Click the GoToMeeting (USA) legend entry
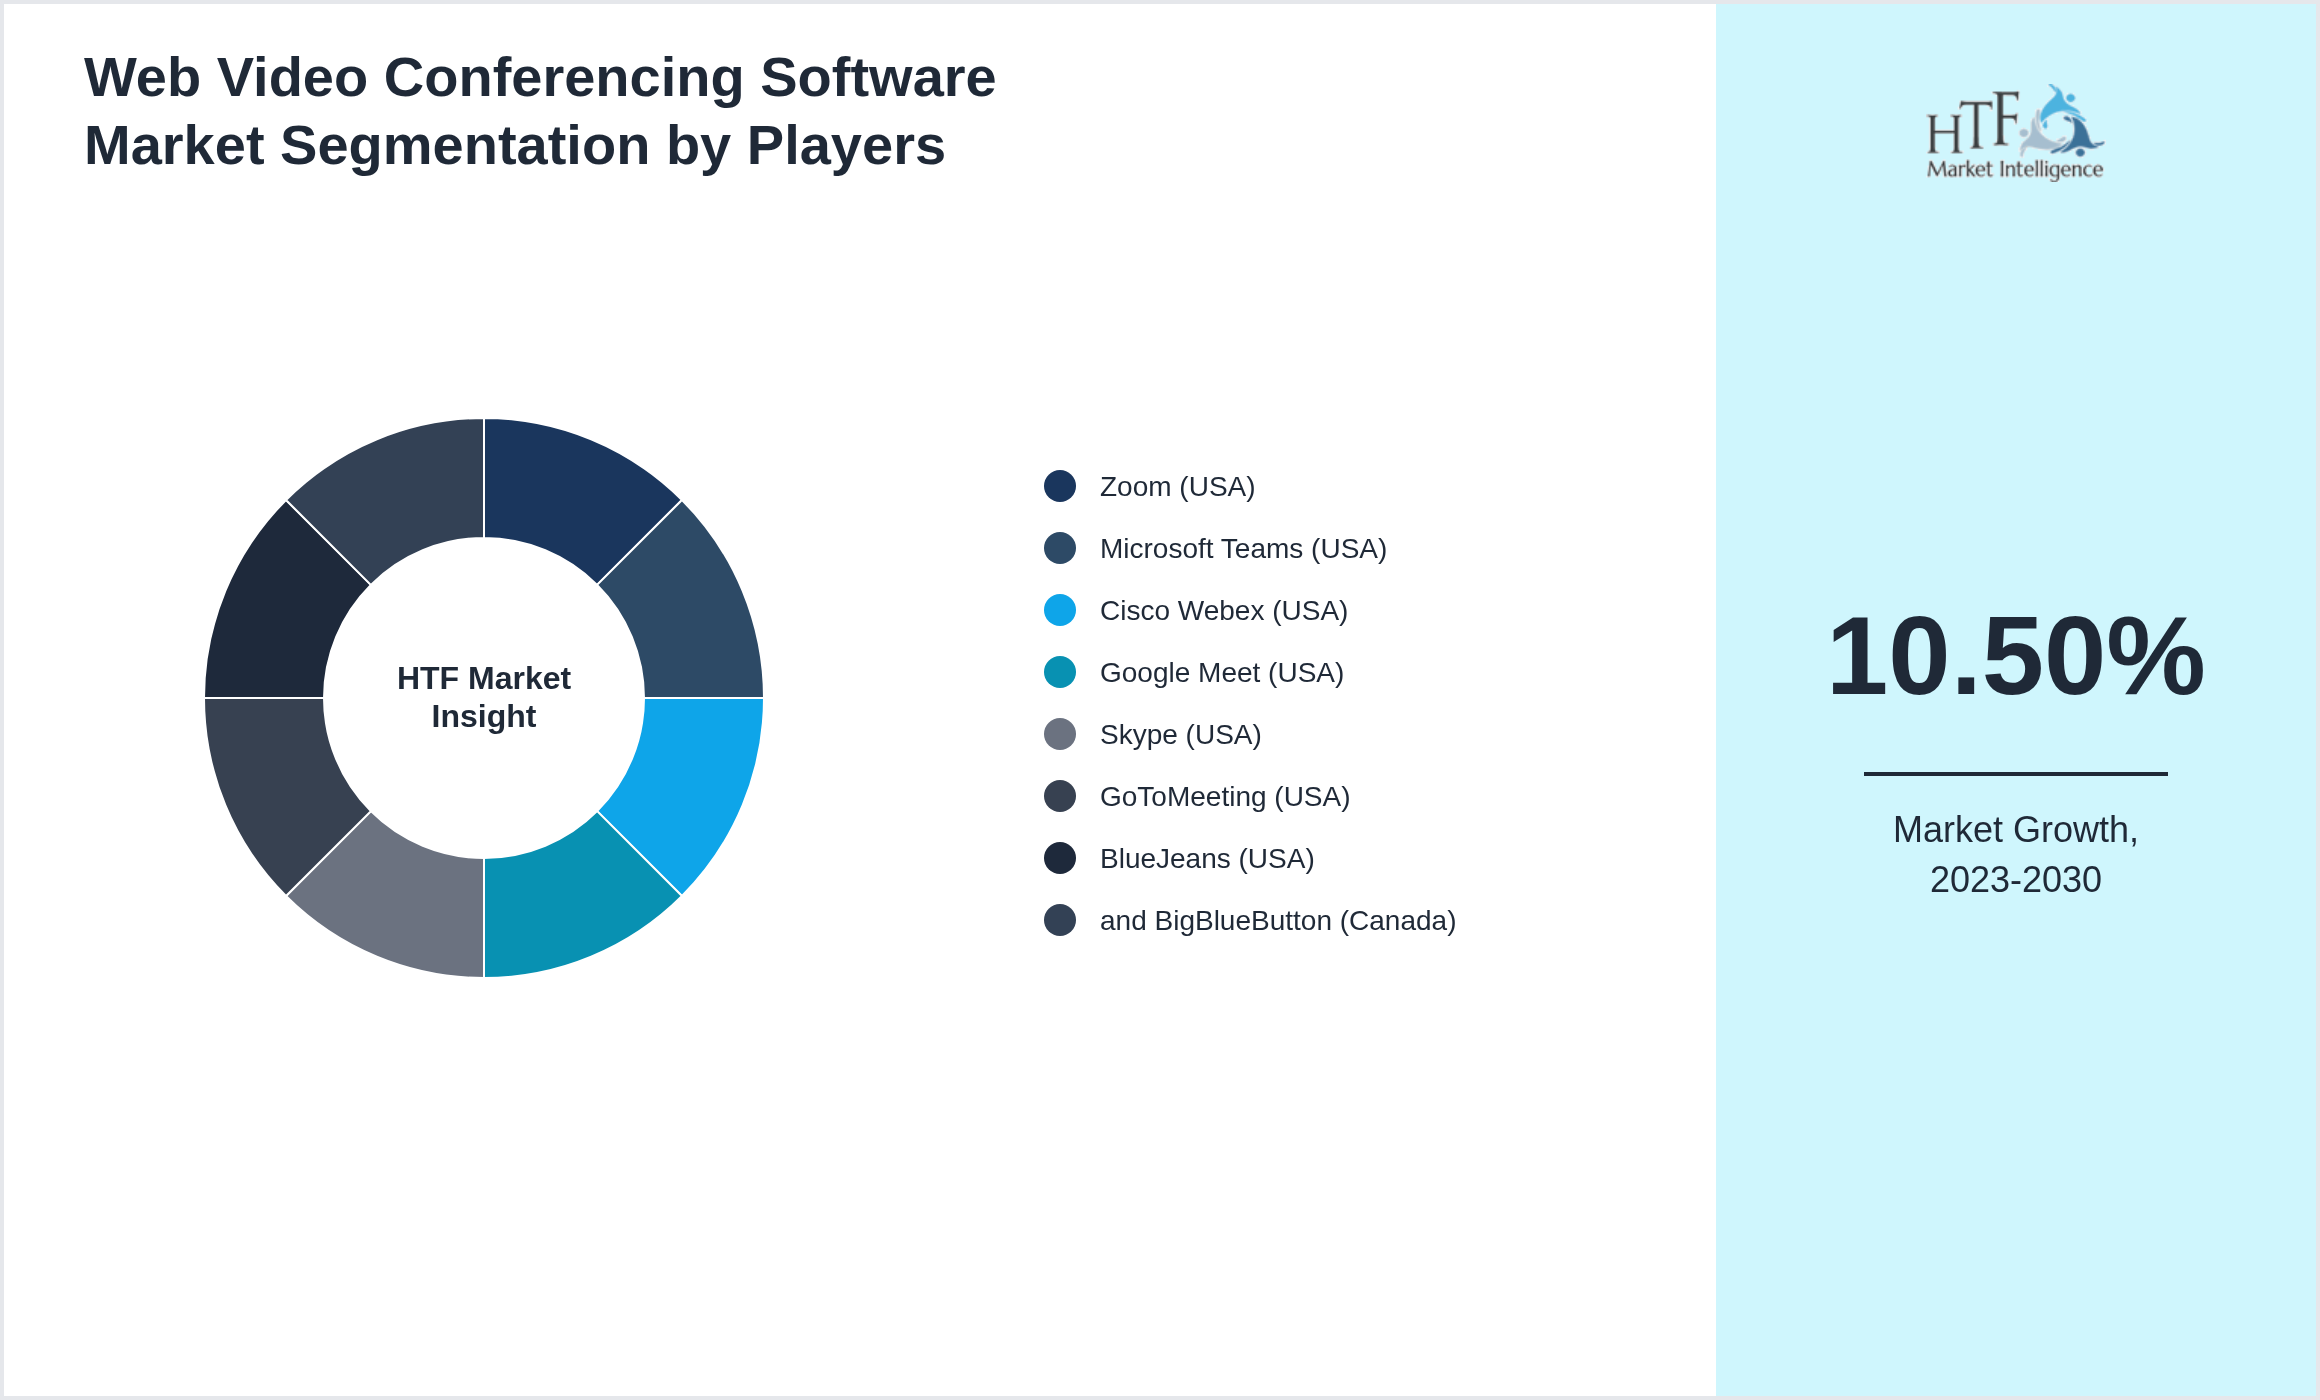Viewport: 2320px width, 1400px height. [1225, 797]
